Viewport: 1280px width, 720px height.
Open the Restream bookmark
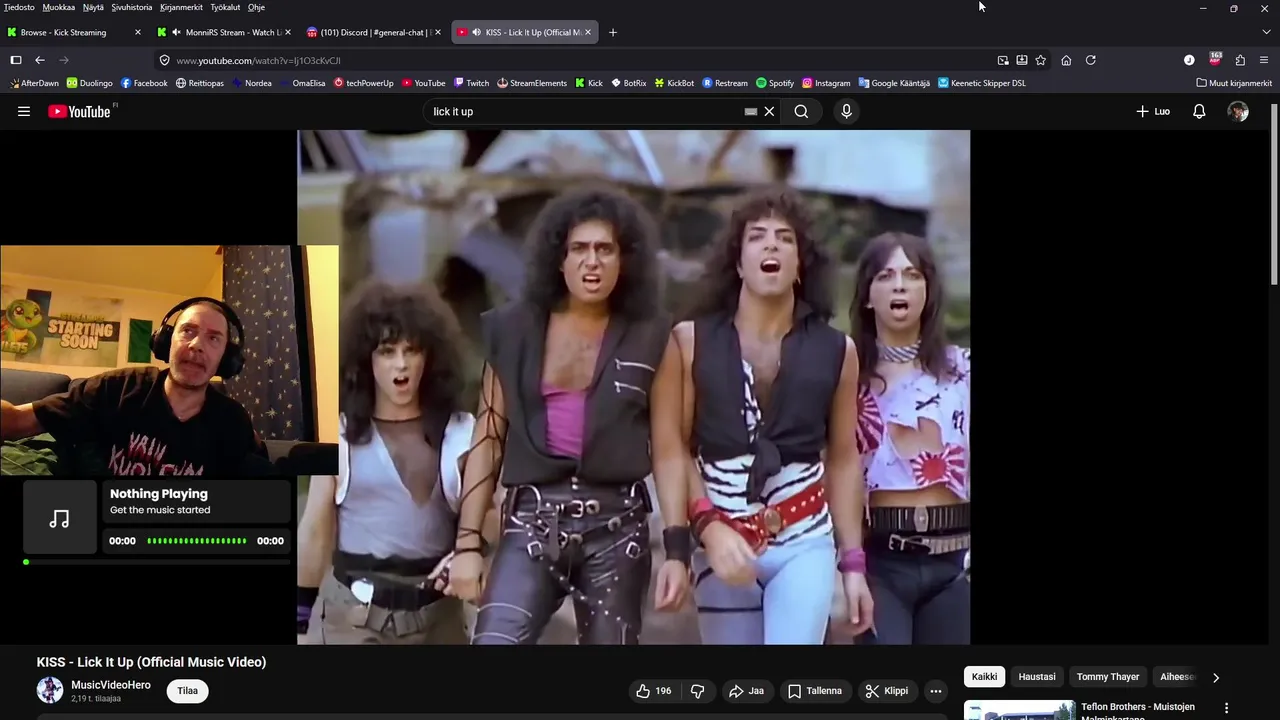(725, 83)
